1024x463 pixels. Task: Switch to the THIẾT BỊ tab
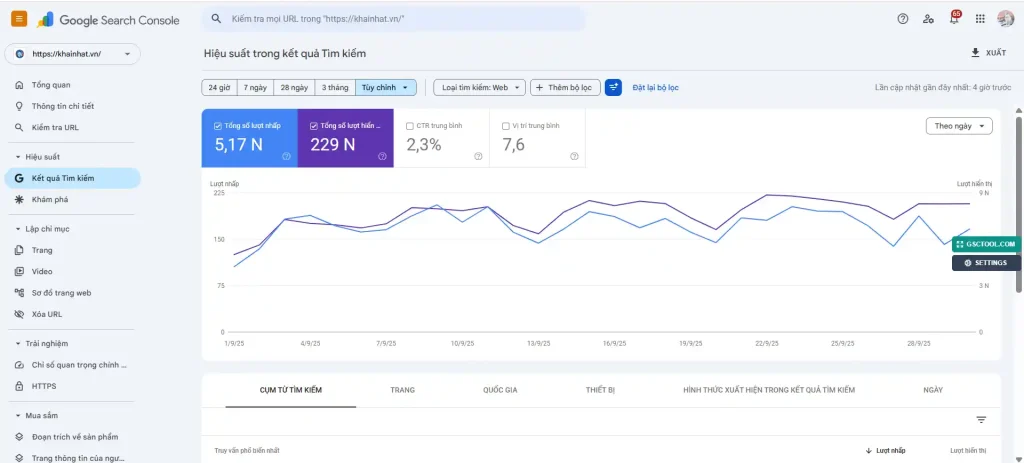(x=600, y=390)
